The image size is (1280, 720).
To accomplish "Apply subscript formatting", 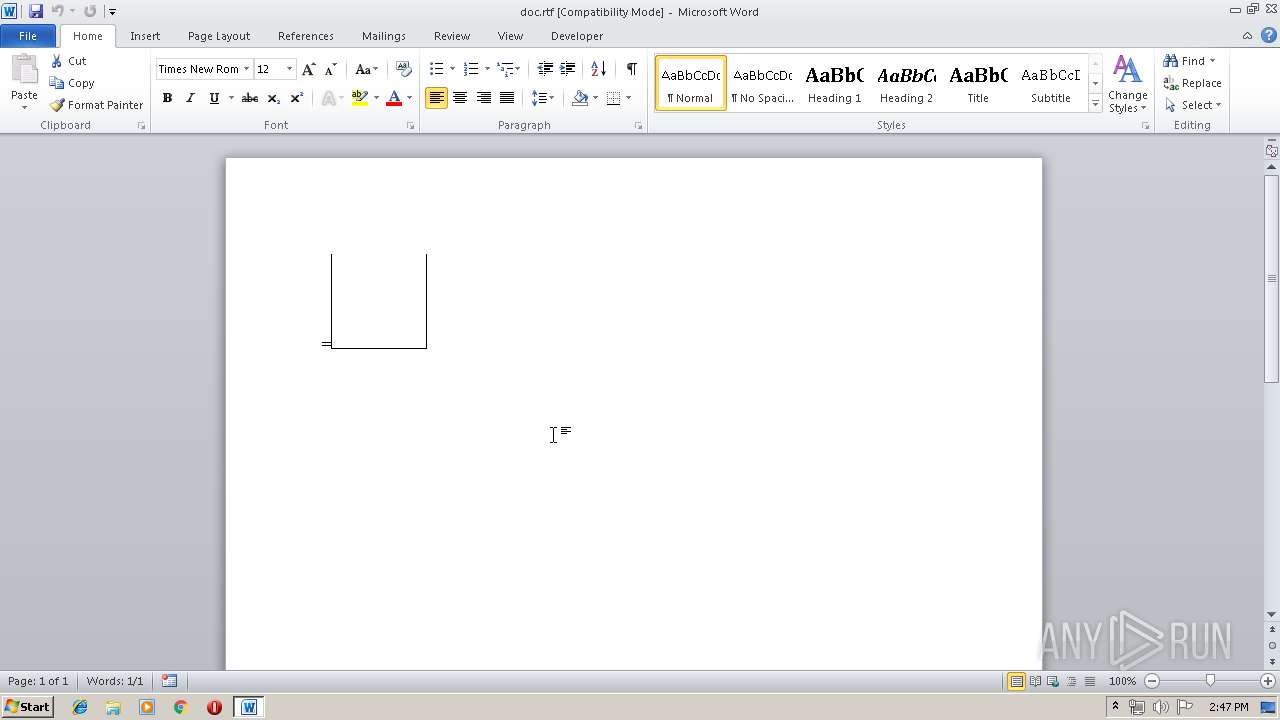I will click(273, 98).
